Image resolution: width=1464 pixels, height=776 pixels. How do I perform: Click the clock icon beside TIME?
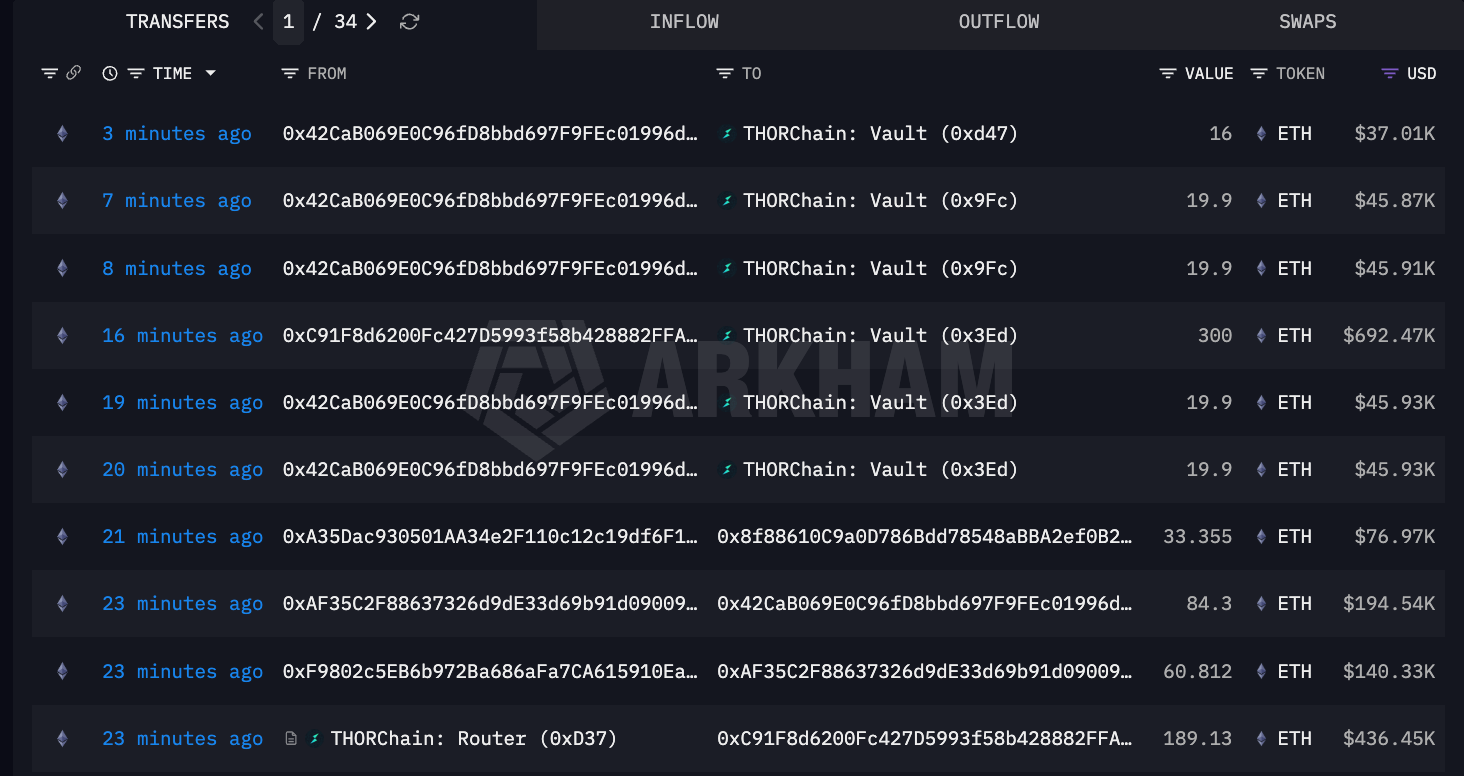pos(110,73)
